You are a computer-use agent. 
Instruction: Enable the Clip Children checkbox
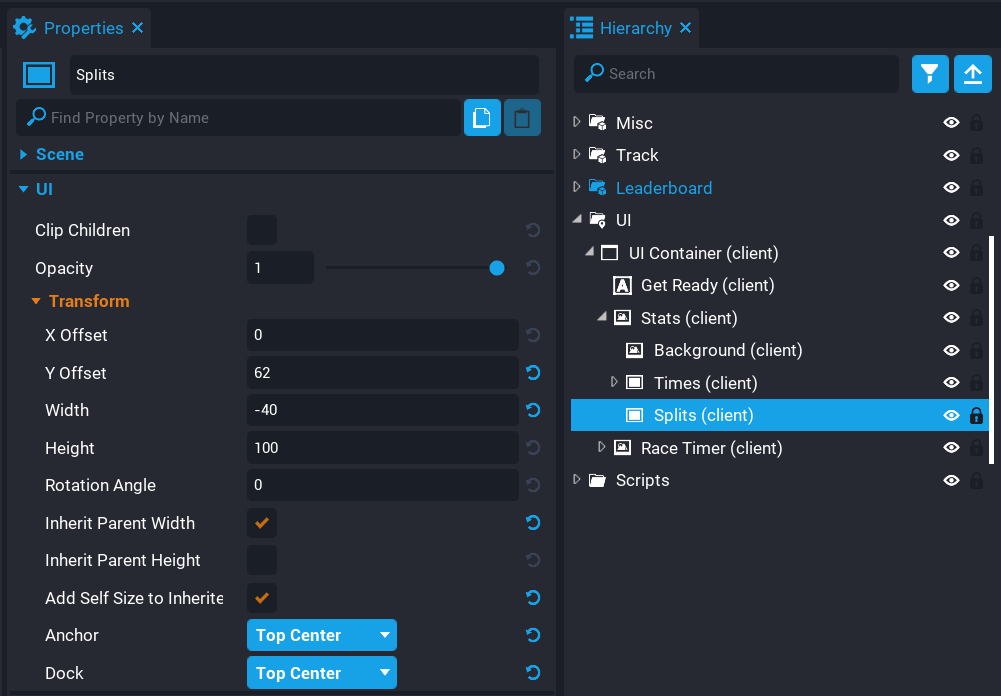coord(262,230)
